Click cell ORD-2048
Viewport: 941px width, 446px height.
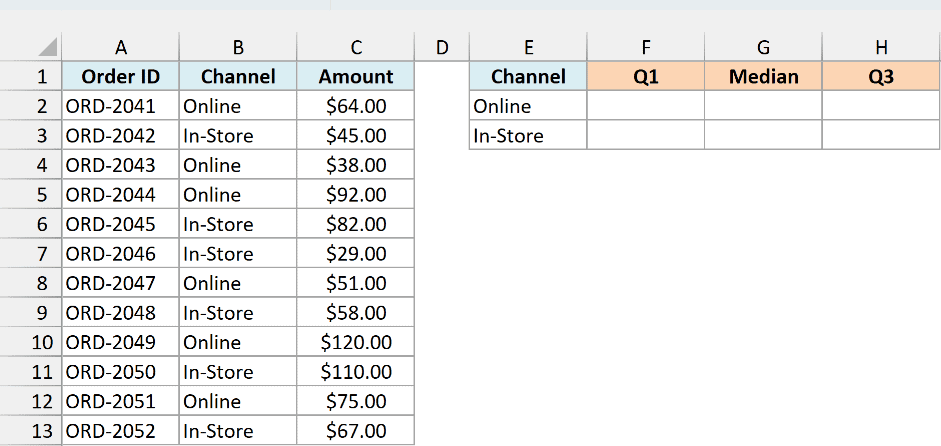121,312
